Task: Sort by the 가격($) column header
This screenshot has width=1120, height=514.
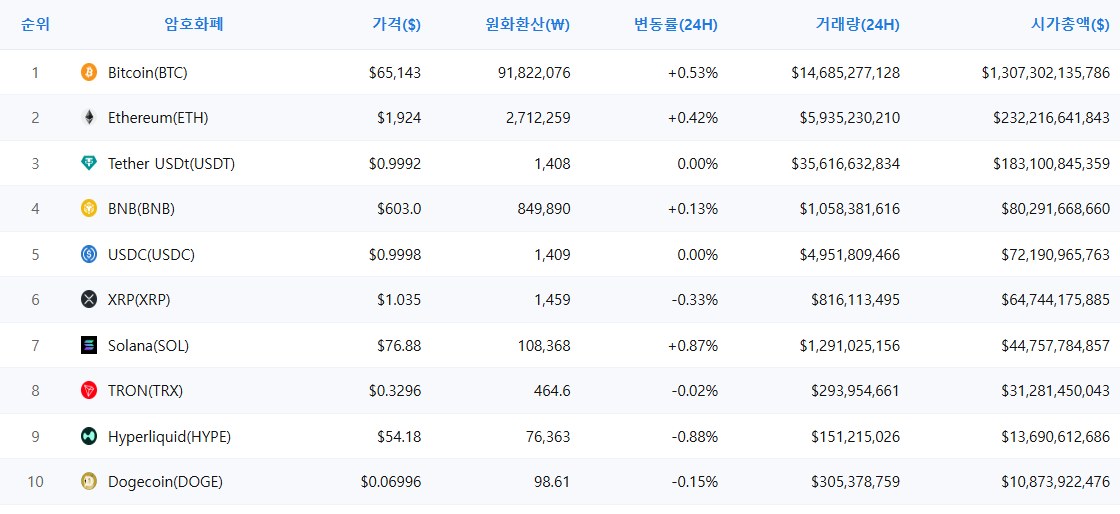Action: point(396,25)
